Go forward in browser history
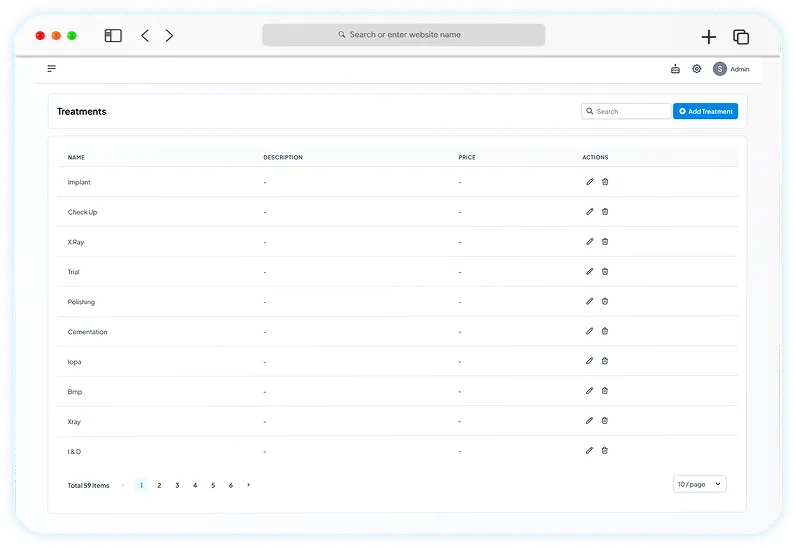This screenshot has width=796, height=548. point(170,36)
